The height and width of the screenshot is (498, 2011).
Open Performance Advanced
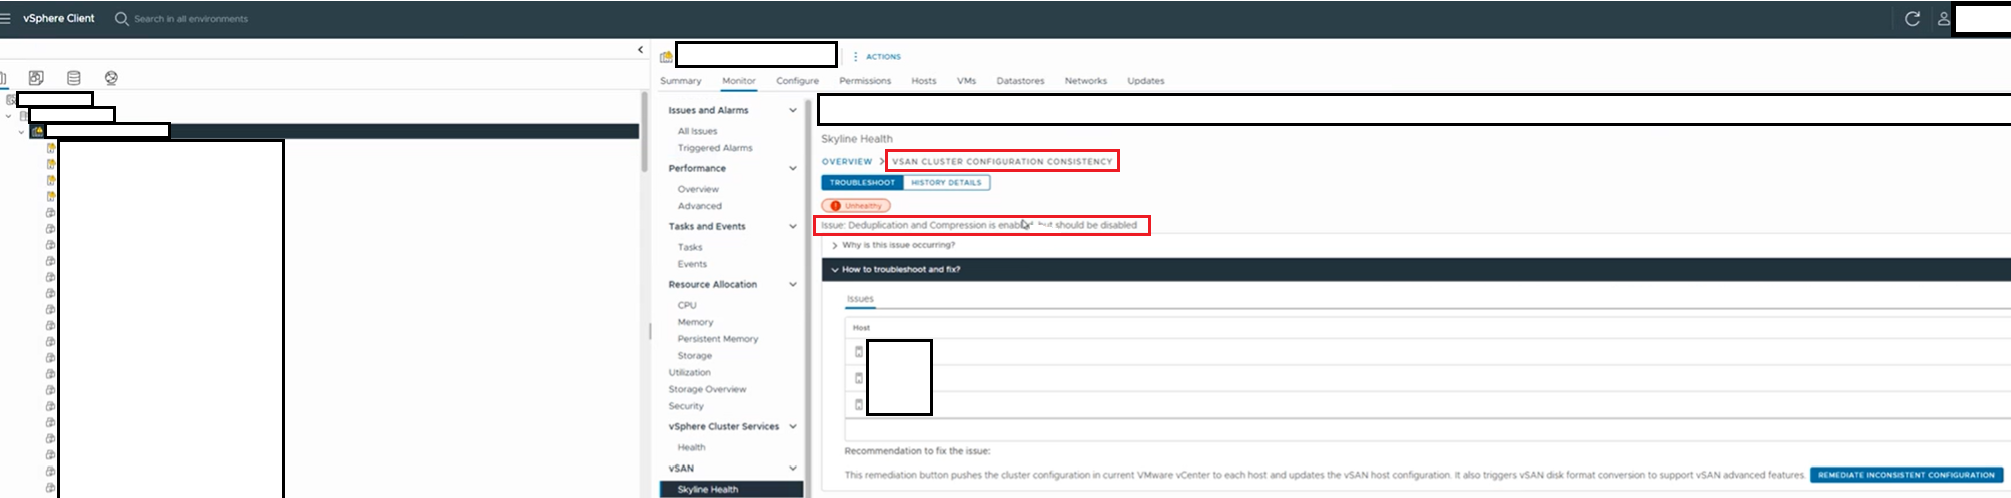(x=699, y=206)
